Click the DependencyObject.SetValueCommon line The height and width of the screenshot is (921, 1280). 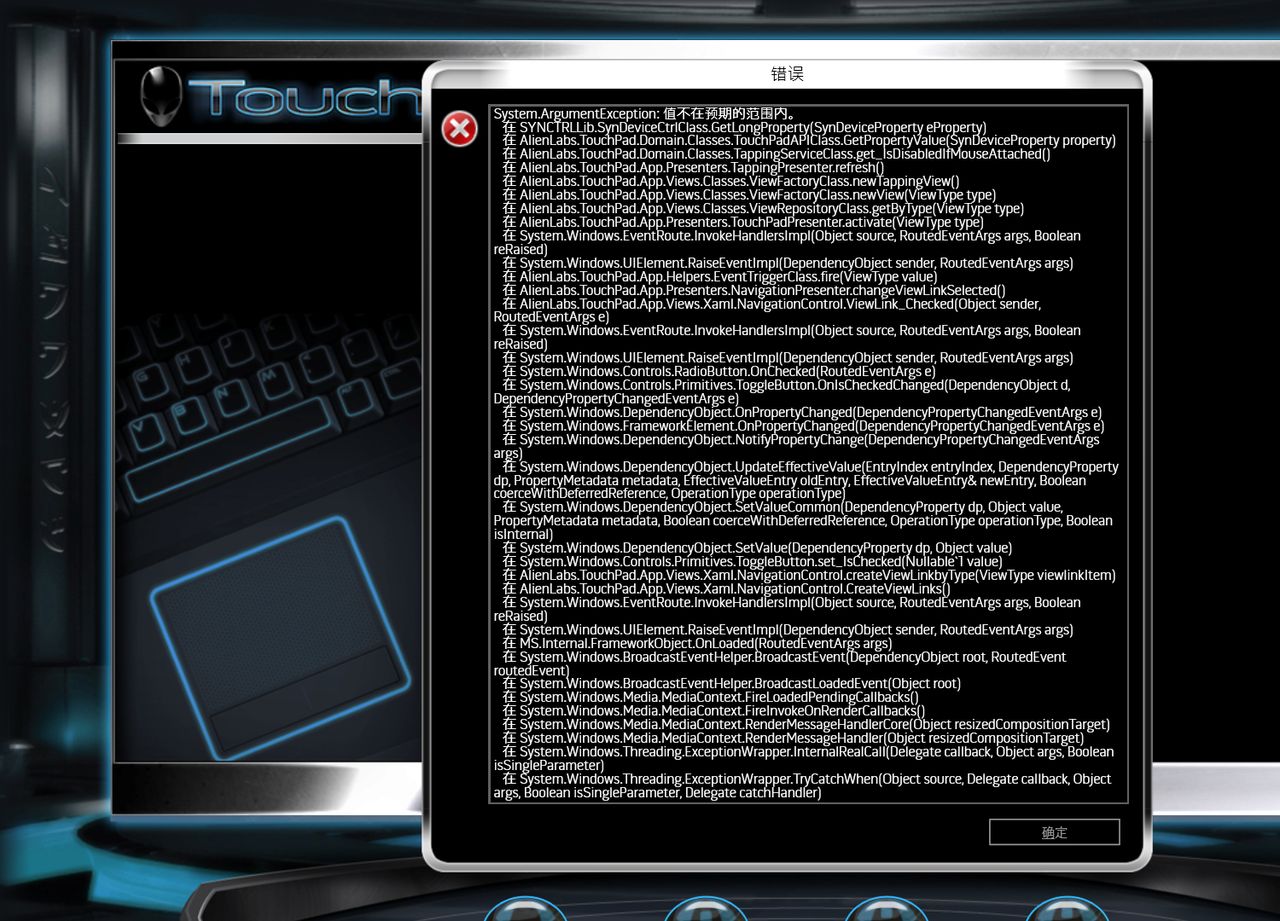(803, 521)
